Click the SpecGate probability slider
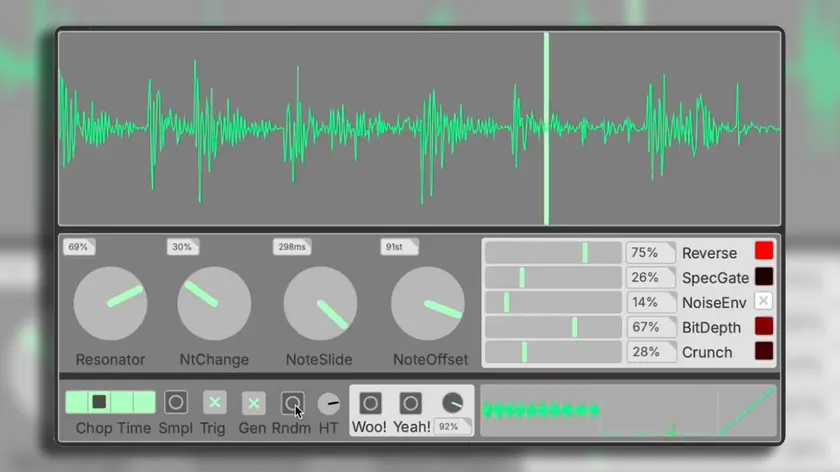 [x=553, y=278]
